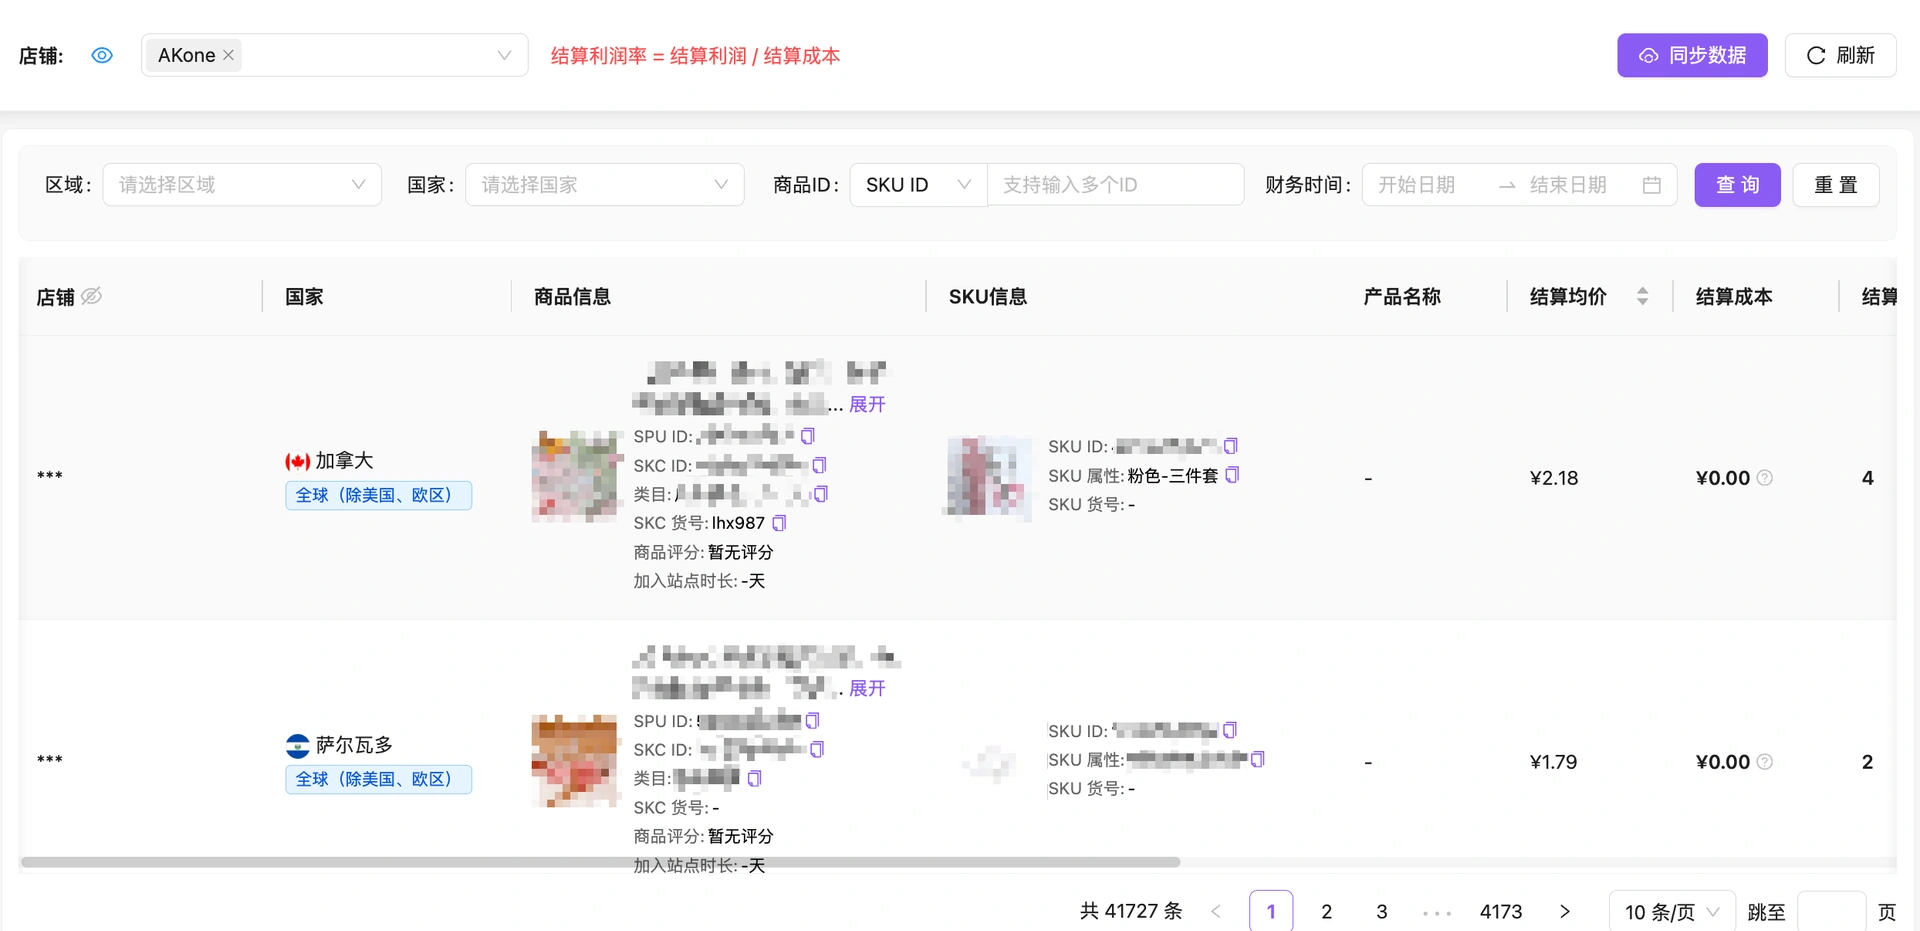Click help icon beside ¥0.00 in 加拿大 row
Viewport: 1920px width, 931px height.
1765,478
